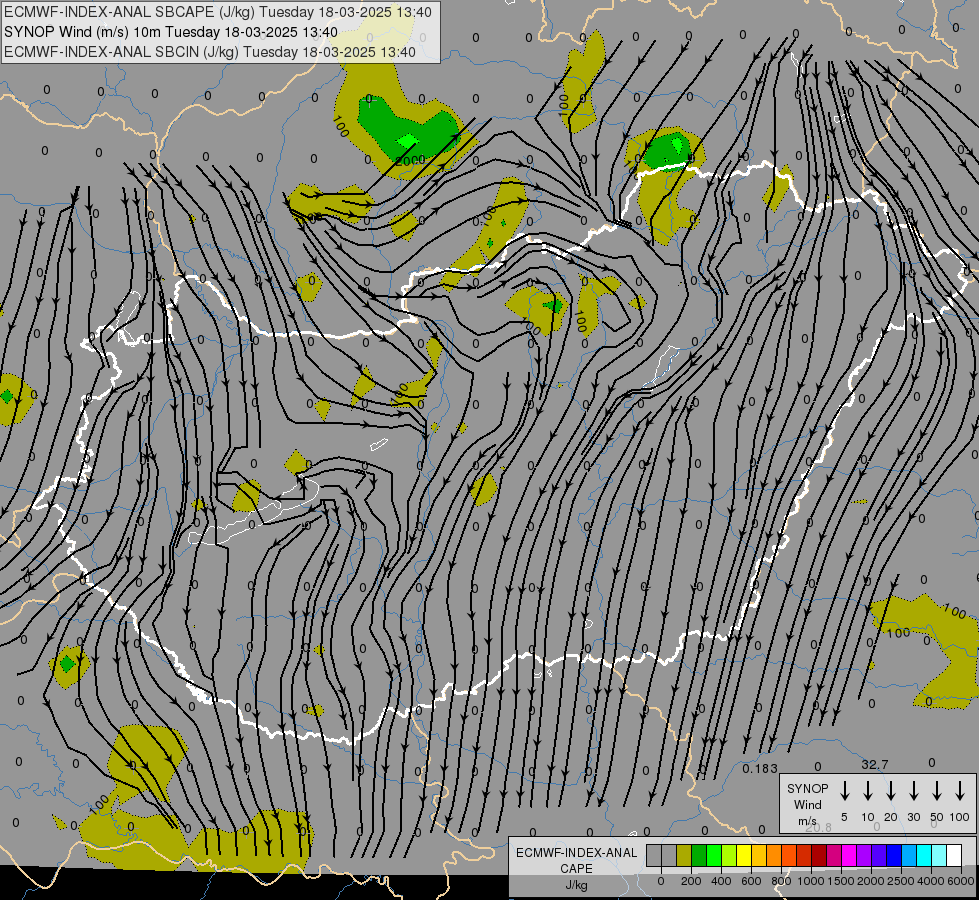This screenshot has width=979, height=900.
Task: Click the '1500' tick label in legend
Action: [841, 881]
